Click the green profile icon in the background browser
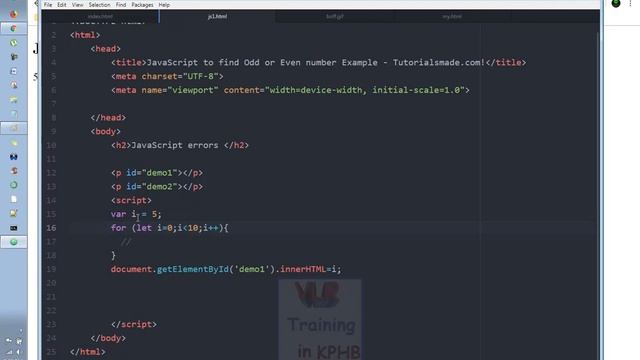Screen dimensions: 640x360 616,4
